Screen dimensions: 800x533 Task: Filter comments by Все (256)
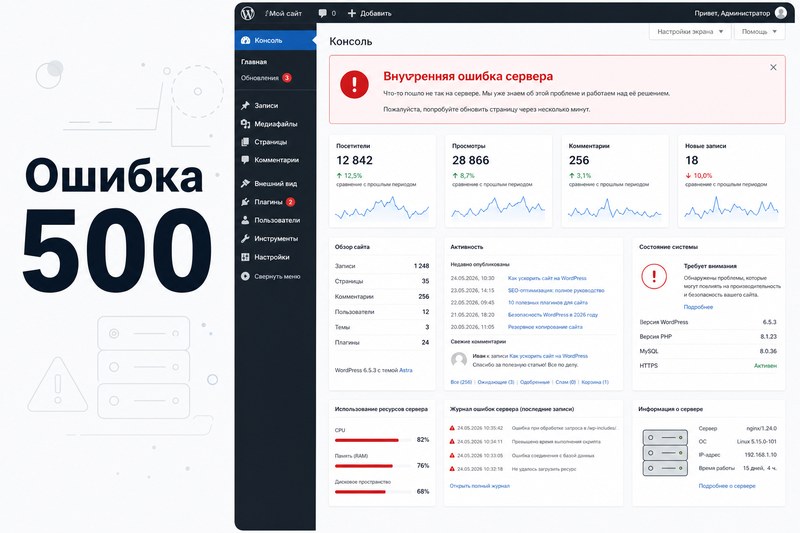tap(461, 382)
